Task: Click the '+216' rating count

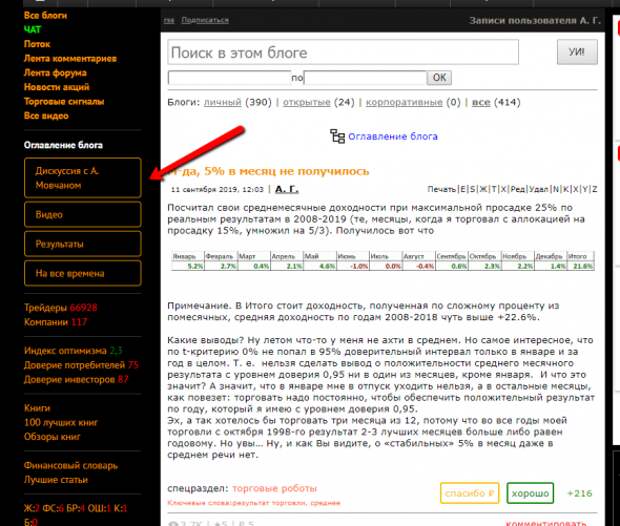Action: pyautogui.click(x=580, y=494)
